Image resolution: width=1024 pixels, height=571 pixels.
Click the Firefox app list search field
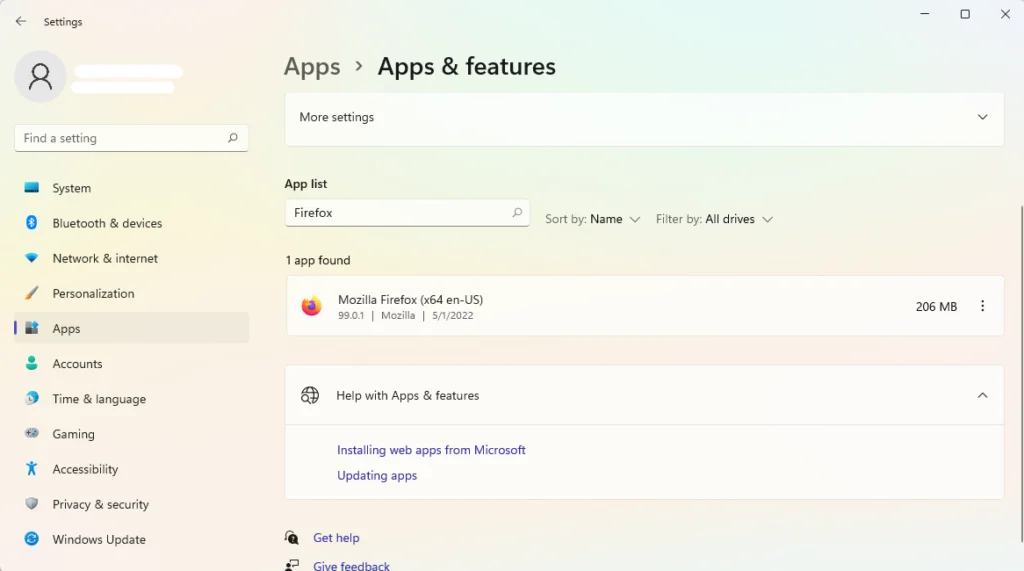(407, 213)
